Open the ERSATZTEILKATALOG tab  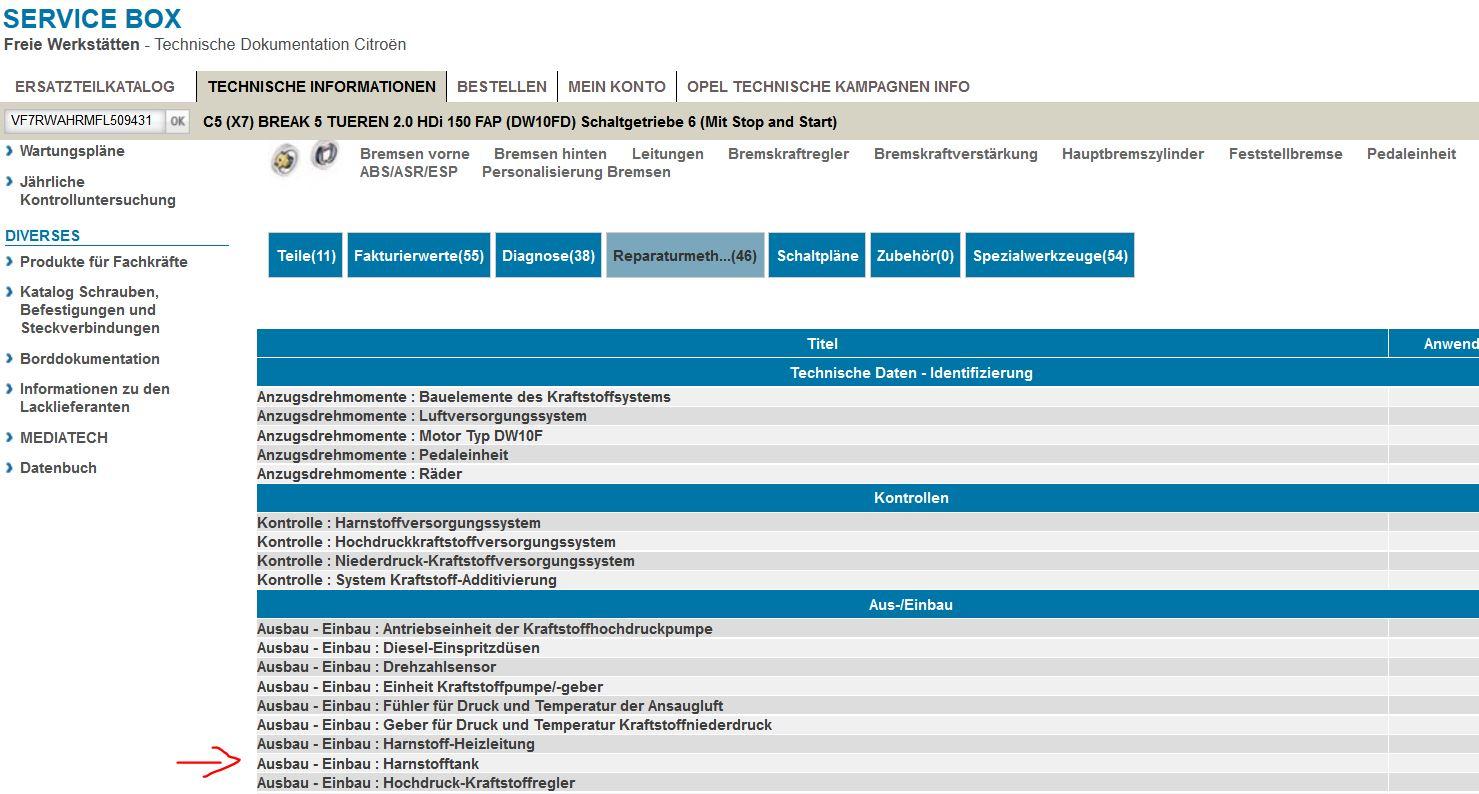pyautogui.click(x=95, y=87)
